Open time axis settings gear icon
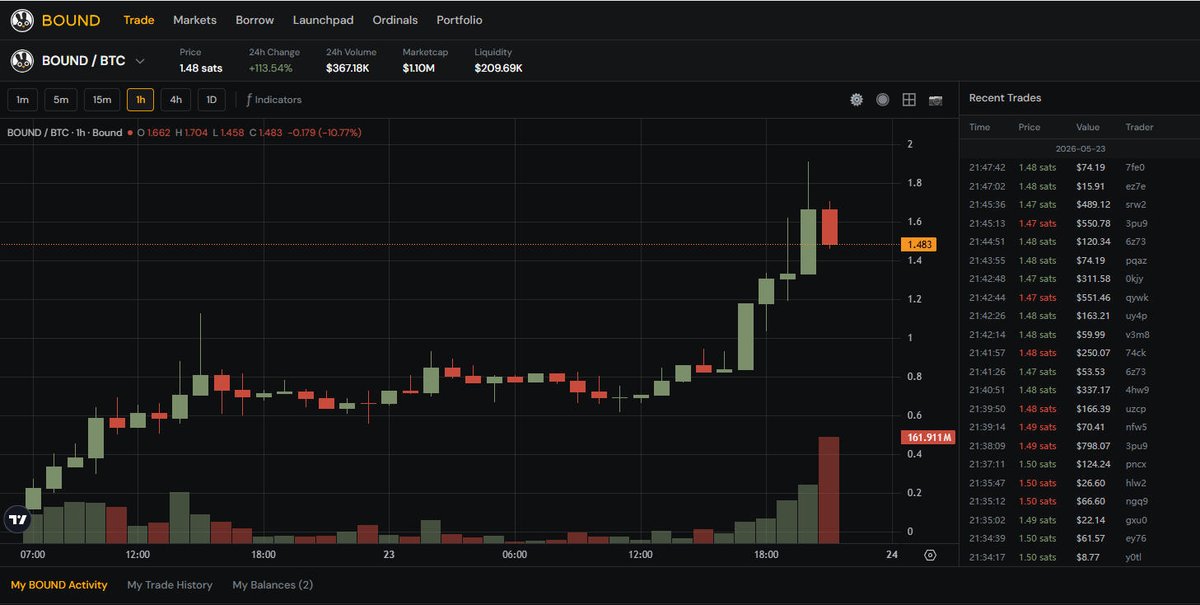 pyautogui.click(x=930, y=555)
